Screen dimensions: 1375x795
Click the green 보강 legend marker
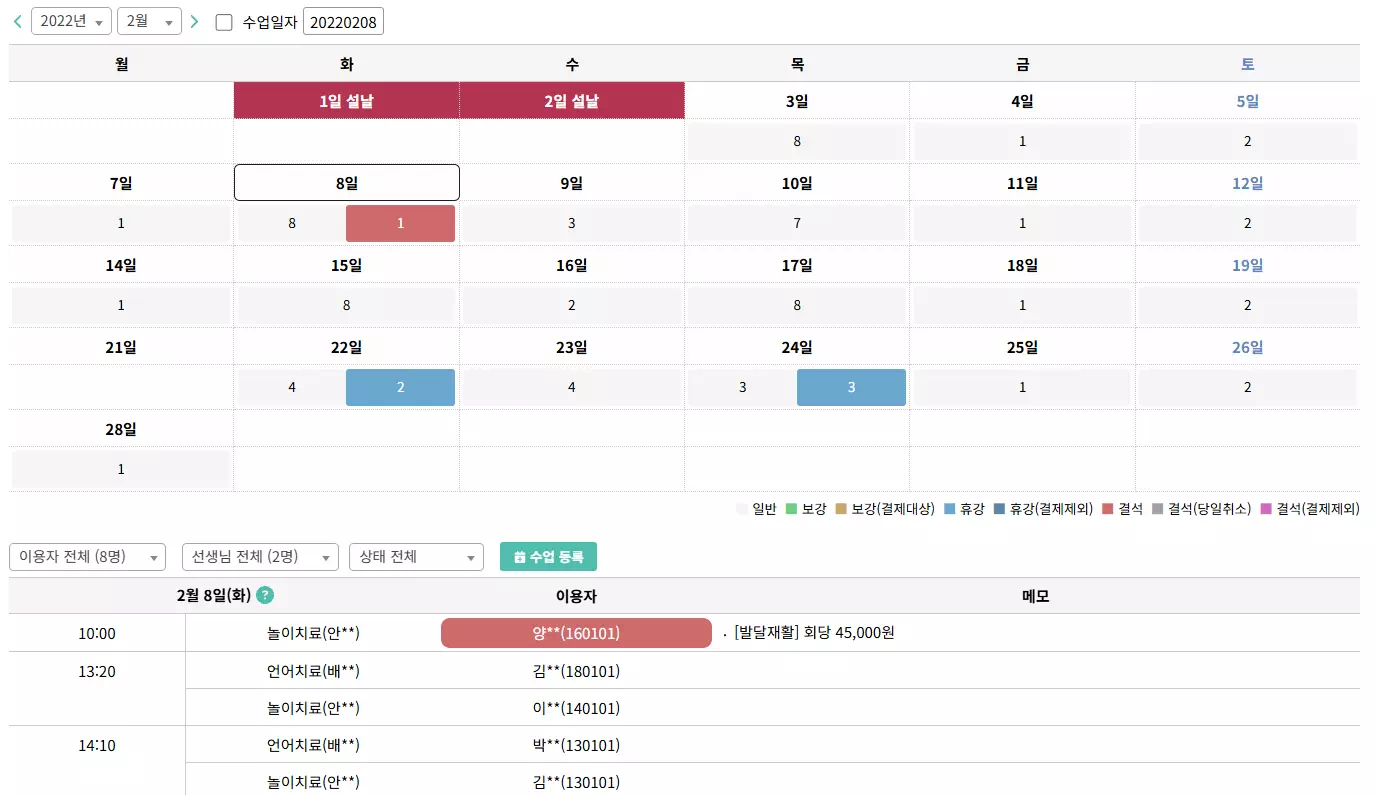790,510
